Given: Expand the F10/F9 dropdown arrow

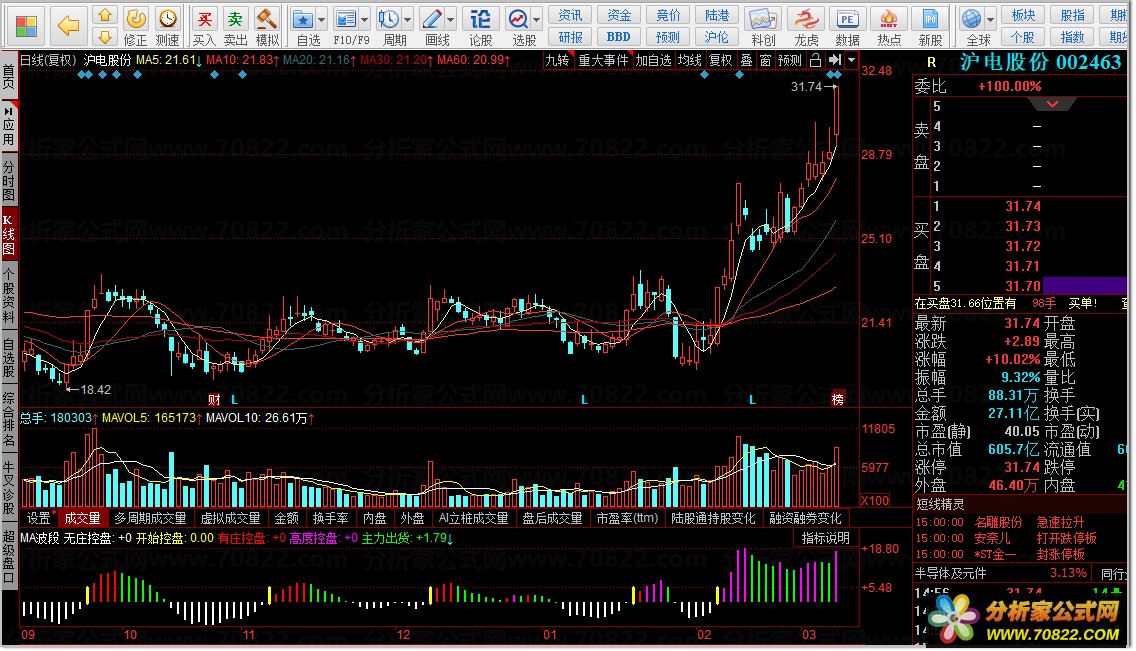Looking at the screenshot, I should (364, 20).
